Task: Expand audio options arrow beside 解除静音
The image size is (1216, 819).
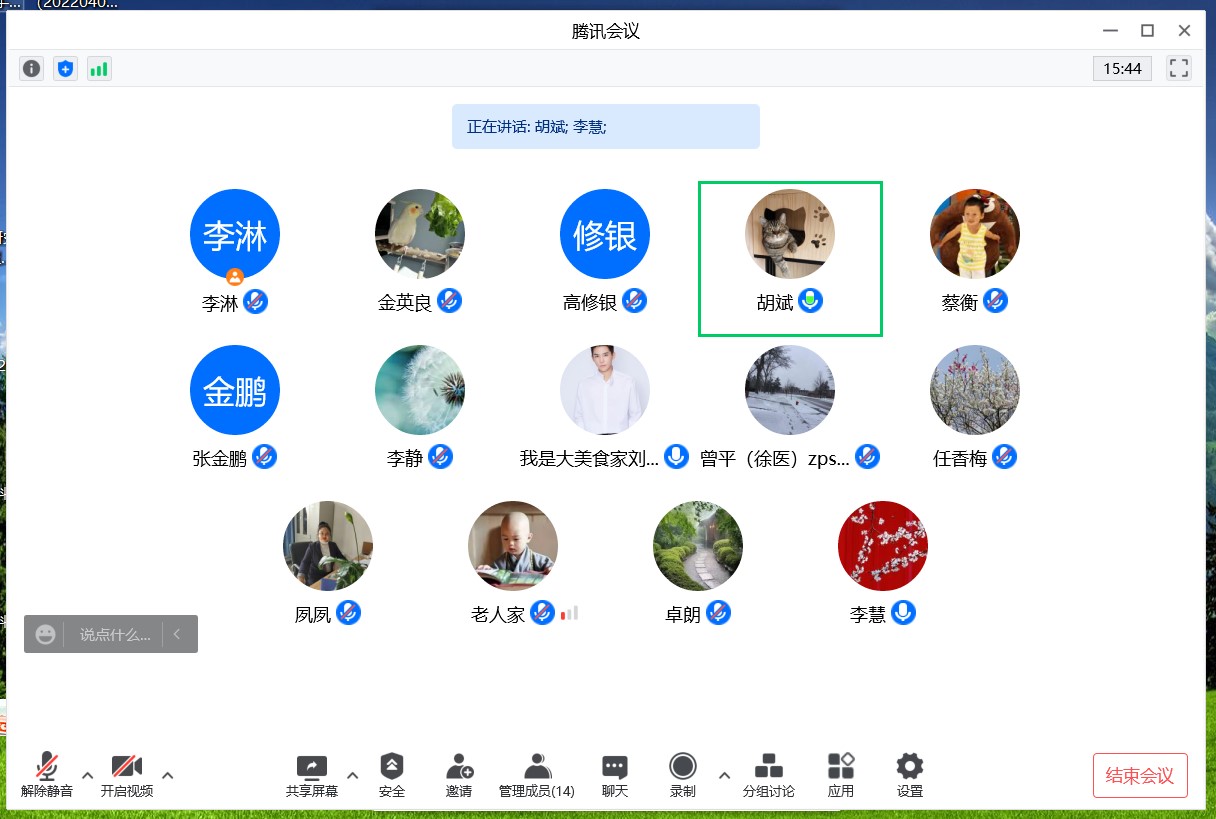Action: click(87, 774)
